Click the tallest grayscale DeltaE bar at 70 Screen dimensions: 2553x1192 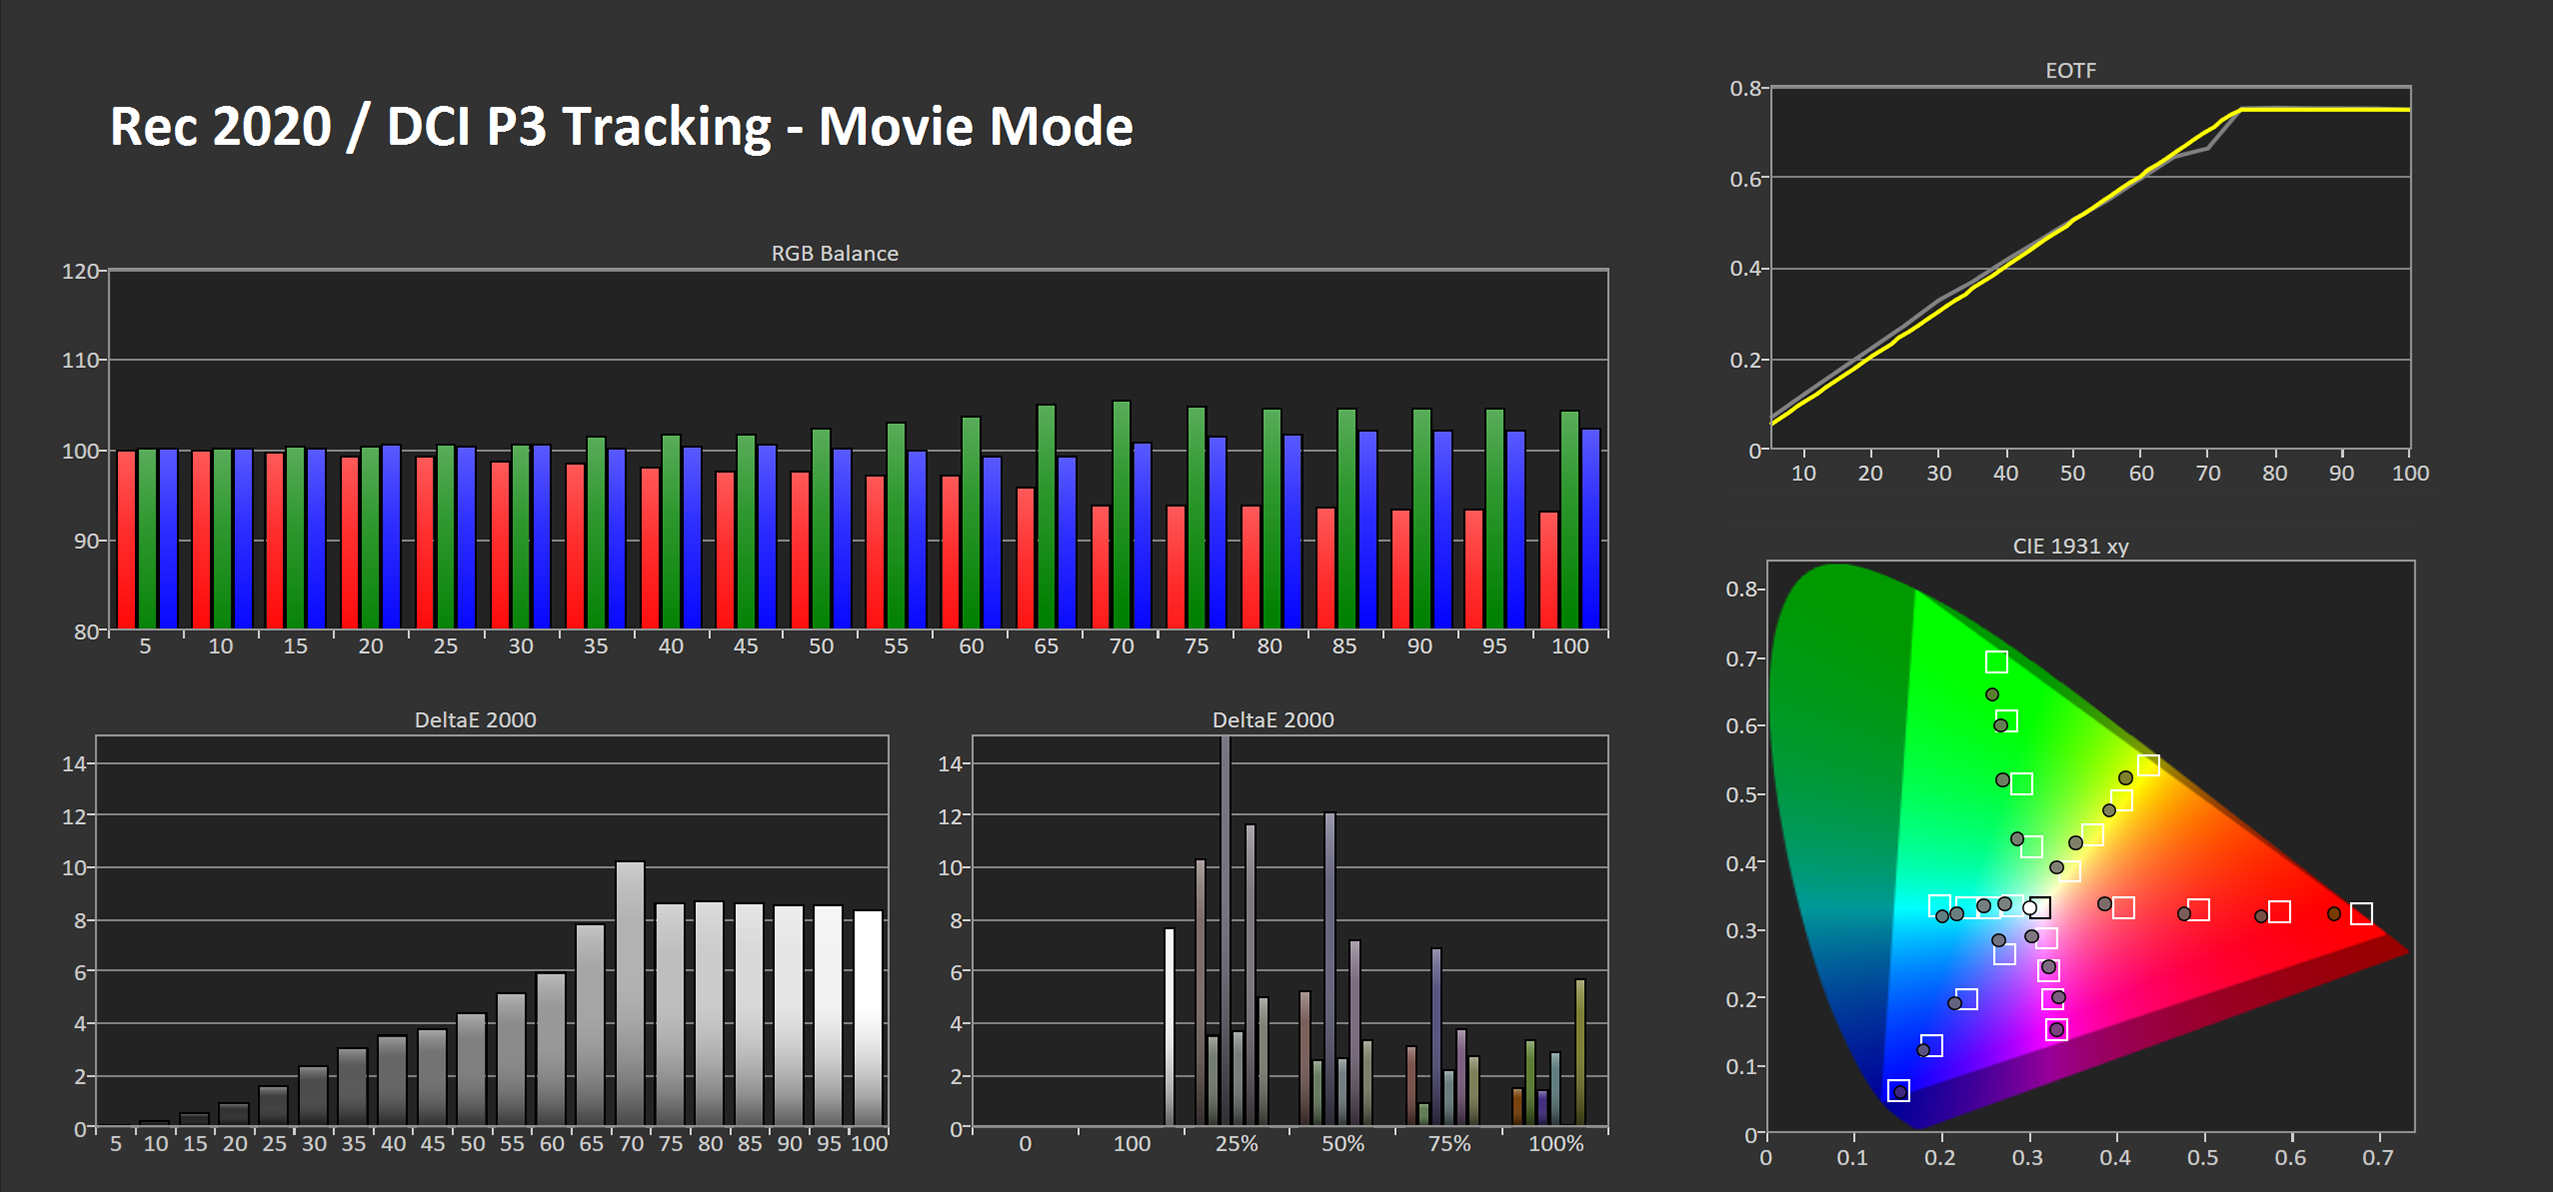click(630, 993)
